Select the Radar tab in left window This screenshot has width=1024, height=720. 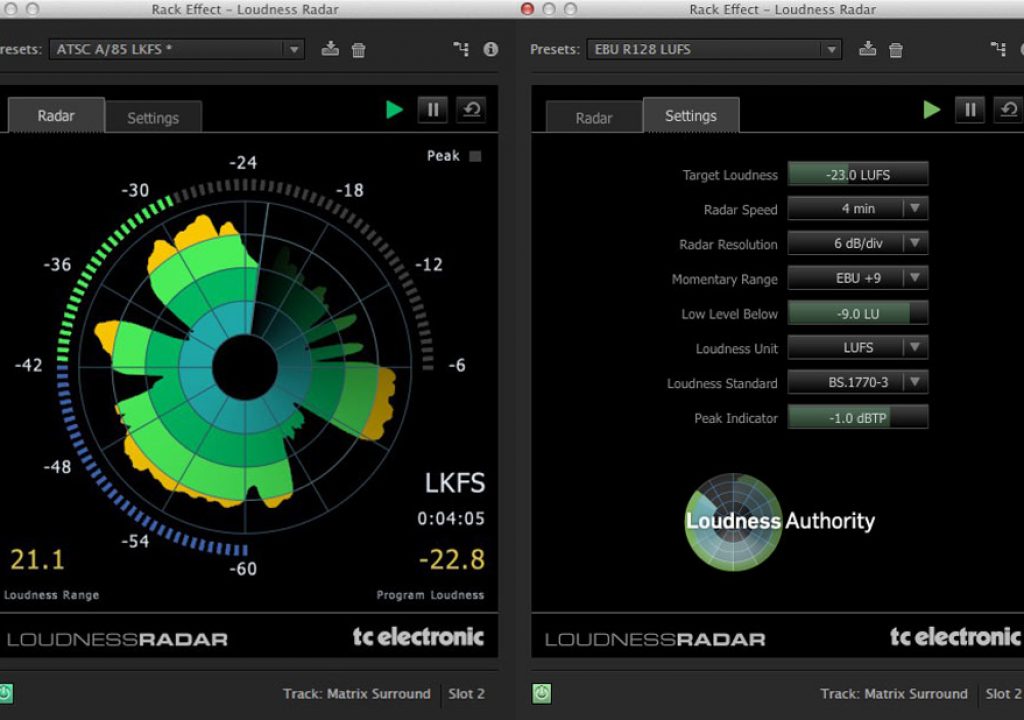56,116
